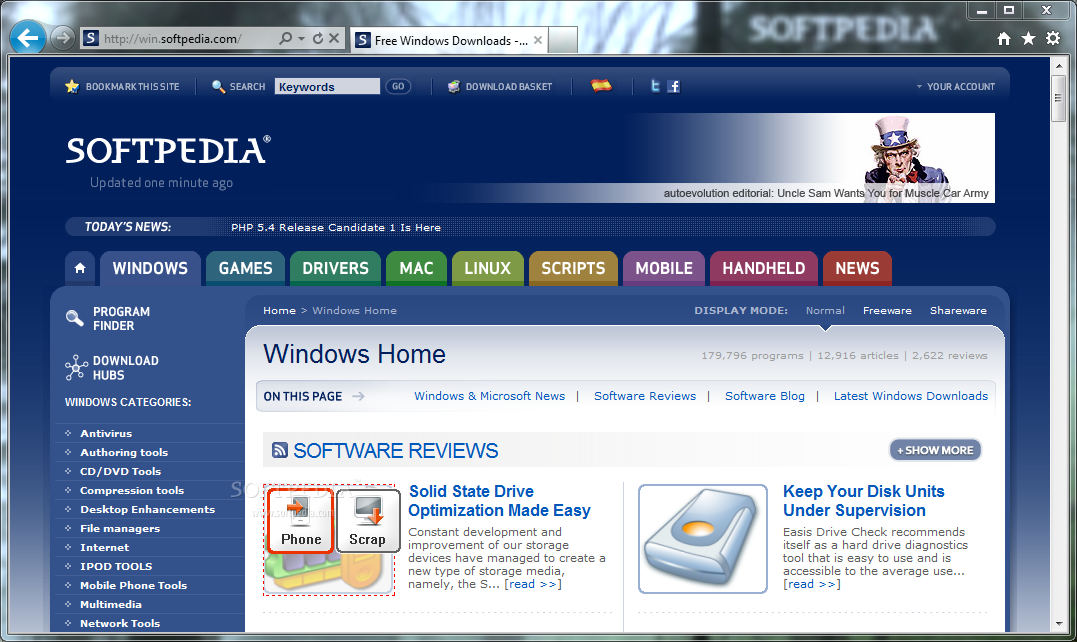Open PHP 5.4 Release Candidate news headline
The height and width of the screenshot is (642, 1077).
pyautogui.click(x=336, y=227)
